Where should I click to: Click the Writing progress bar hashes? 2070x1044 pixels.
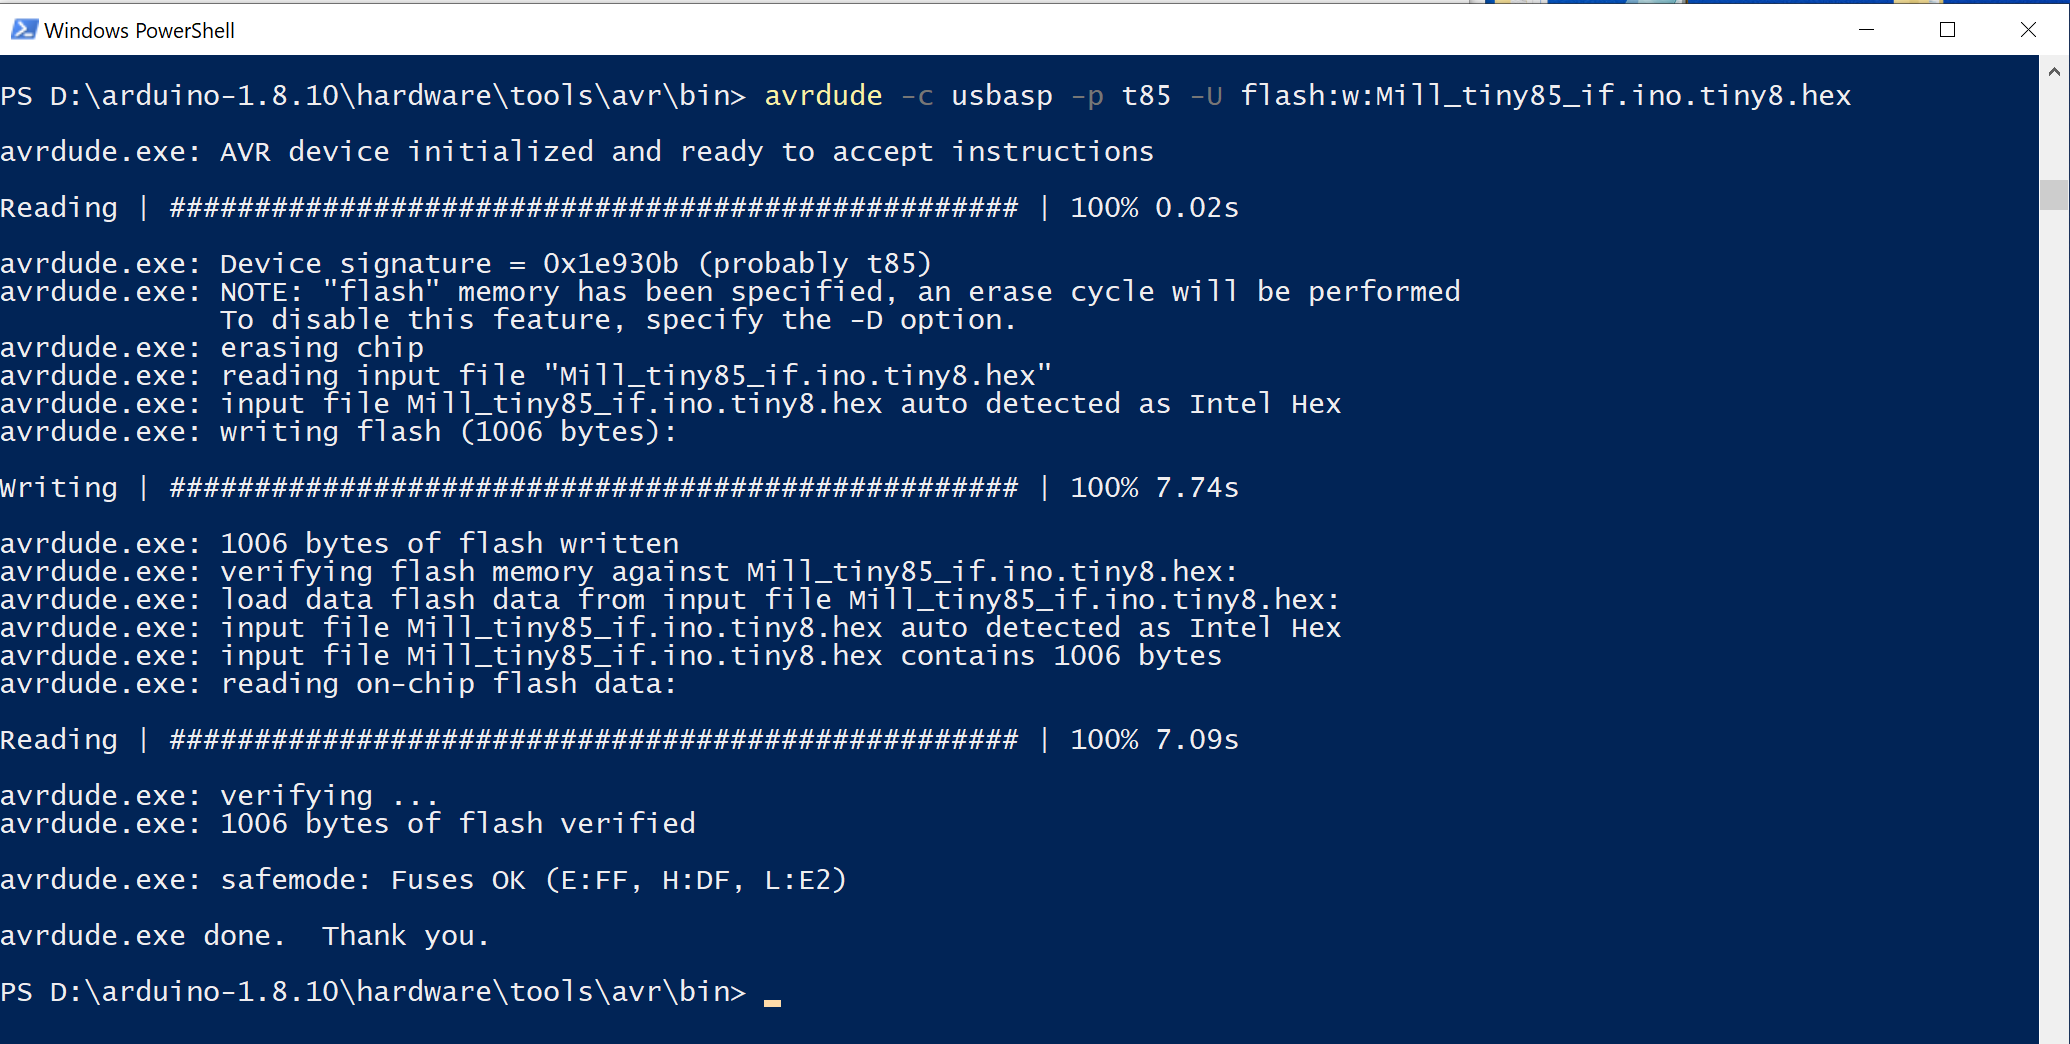point(593,488)
